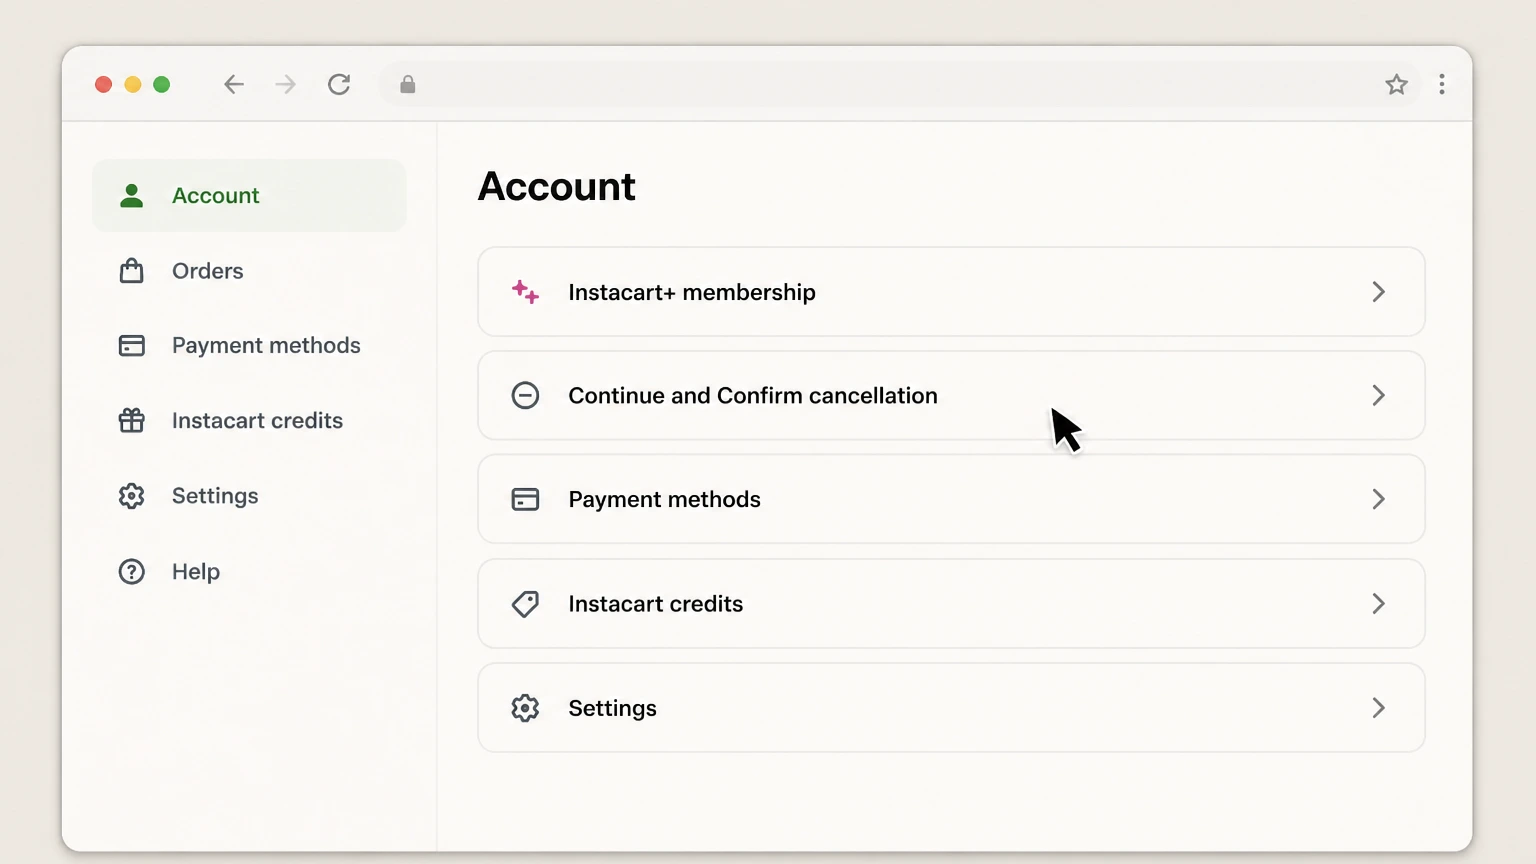Go to Orders in the sidebar
The width and height of the screenshot is (1536, 864).
pos(249,271)
